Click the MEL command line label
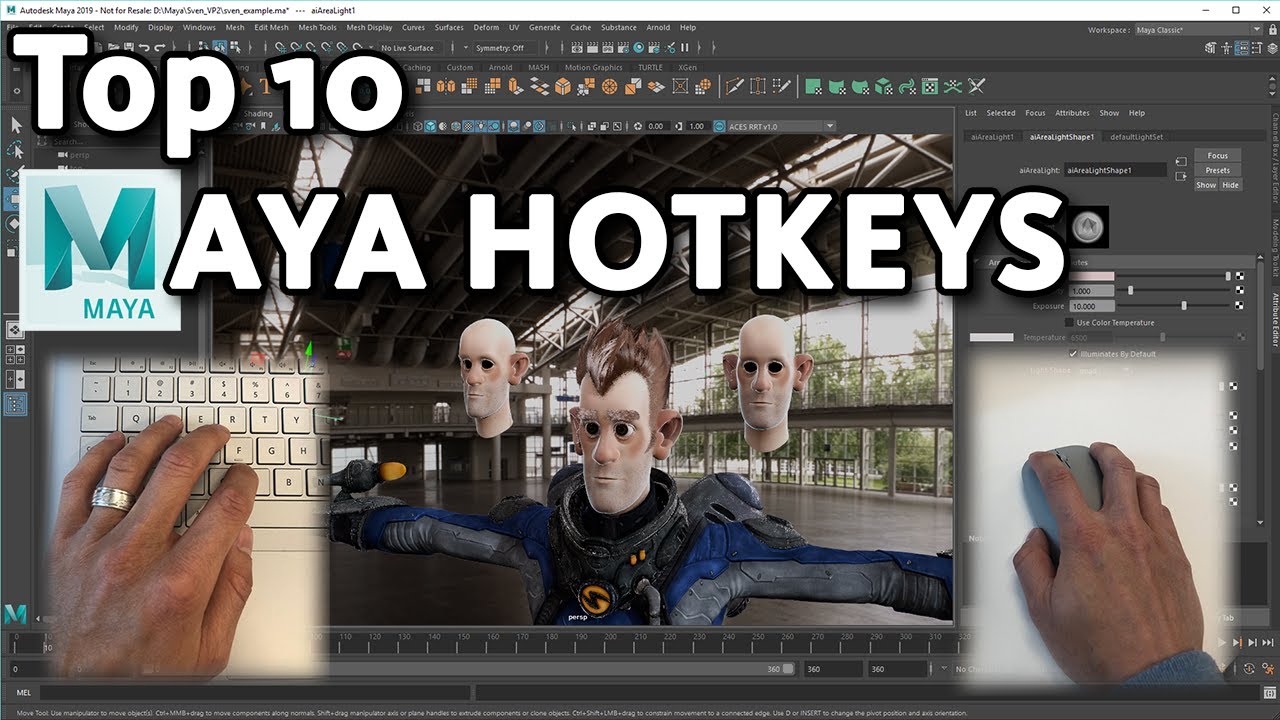 click(x=24, y=692)
